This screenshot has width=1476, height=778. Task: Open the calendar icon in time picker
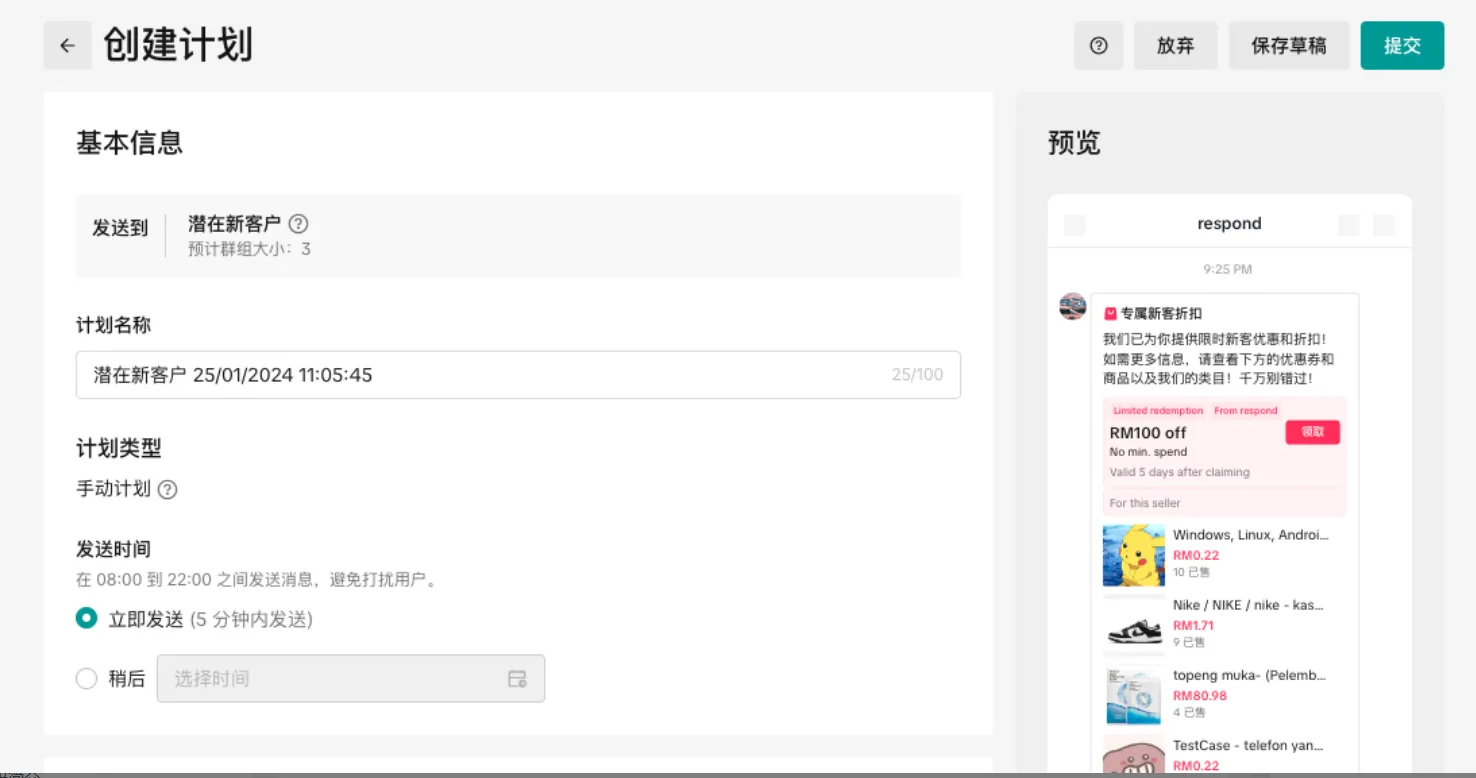coord(517,679)
